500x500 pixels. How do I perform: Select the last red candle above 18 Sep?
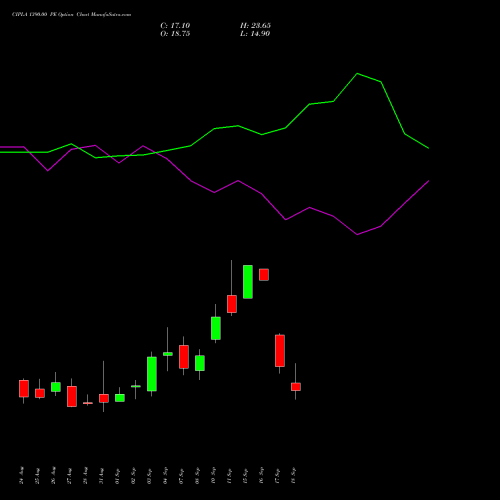click(x=296, y=387)
